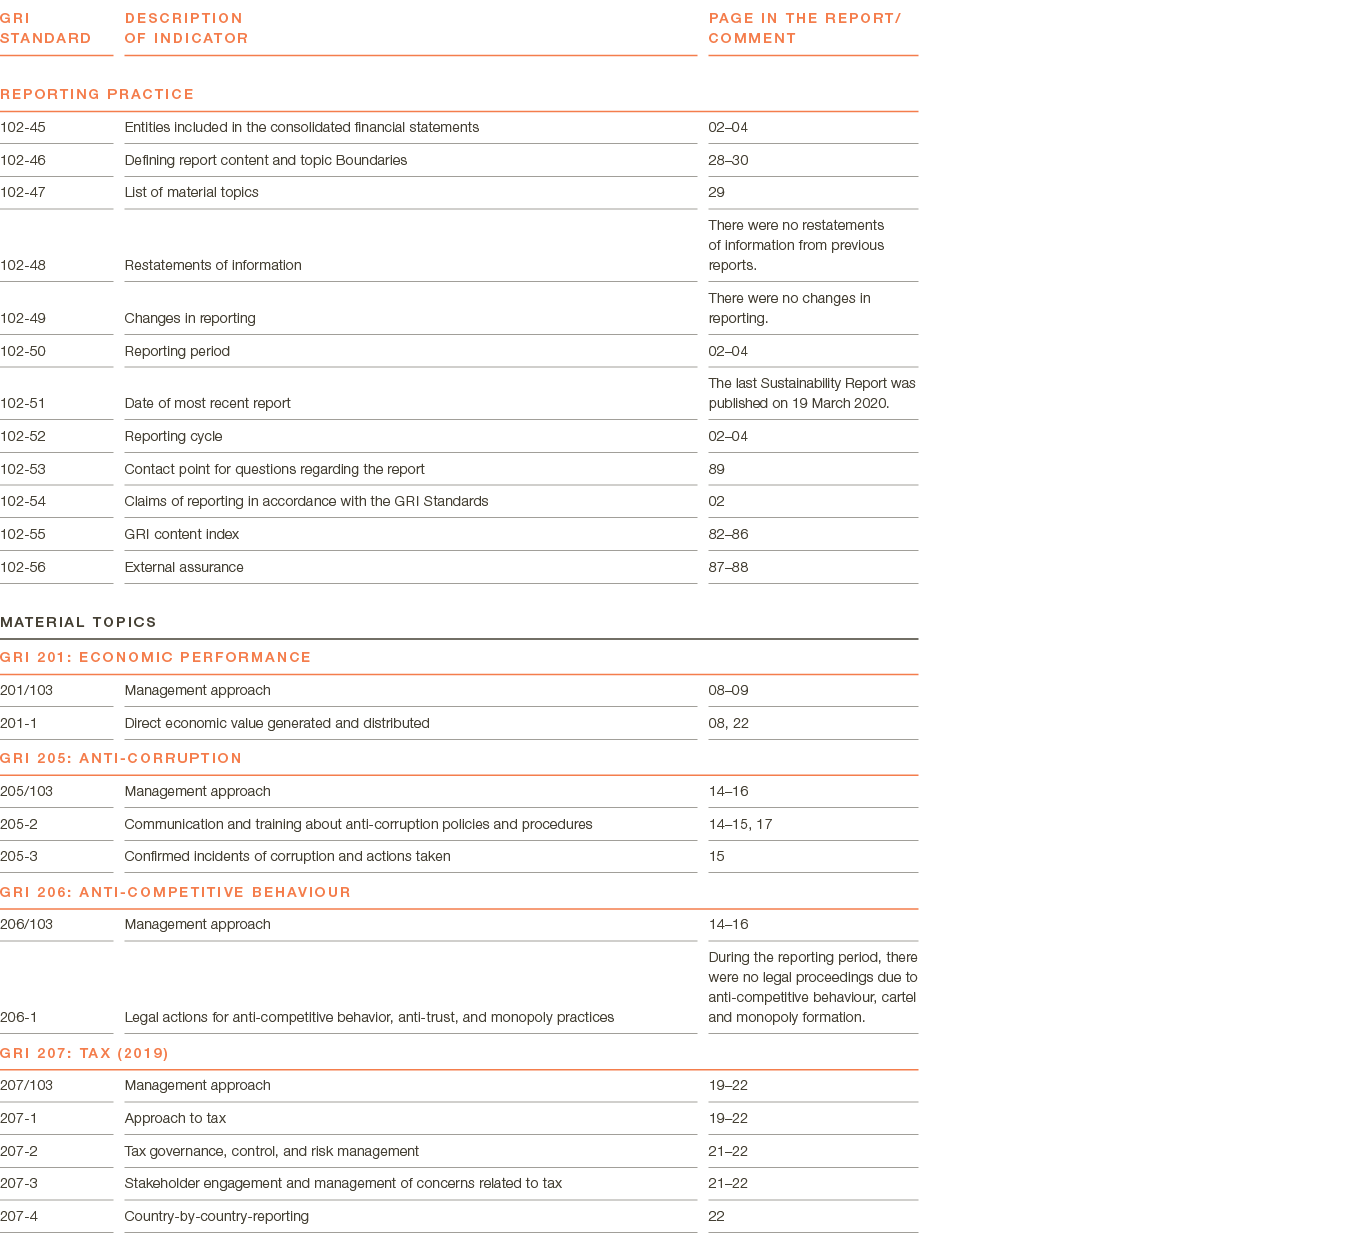Image resolution: width=1361 pixels, height=1246 pixels.
Task: Click heading 'GRI 201: ECONOMIC PERFORMANCE'
Action: coord(156,657)
